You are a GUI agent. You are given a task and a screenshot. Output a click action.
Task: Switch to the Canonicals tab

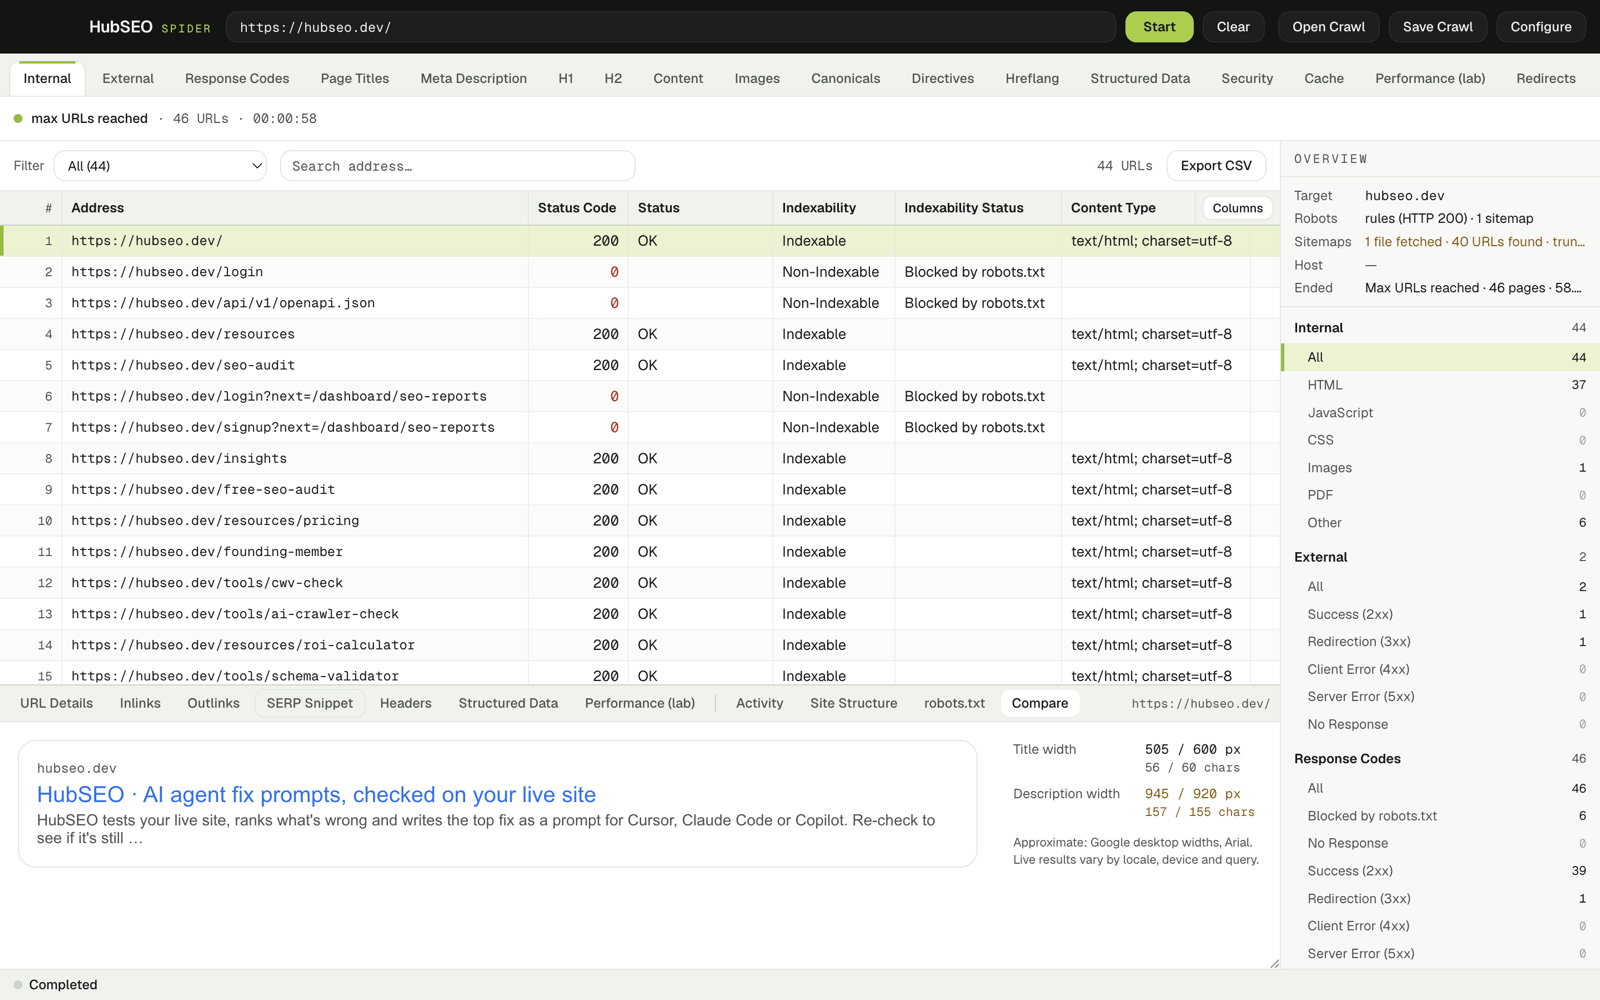click(846, 78)
